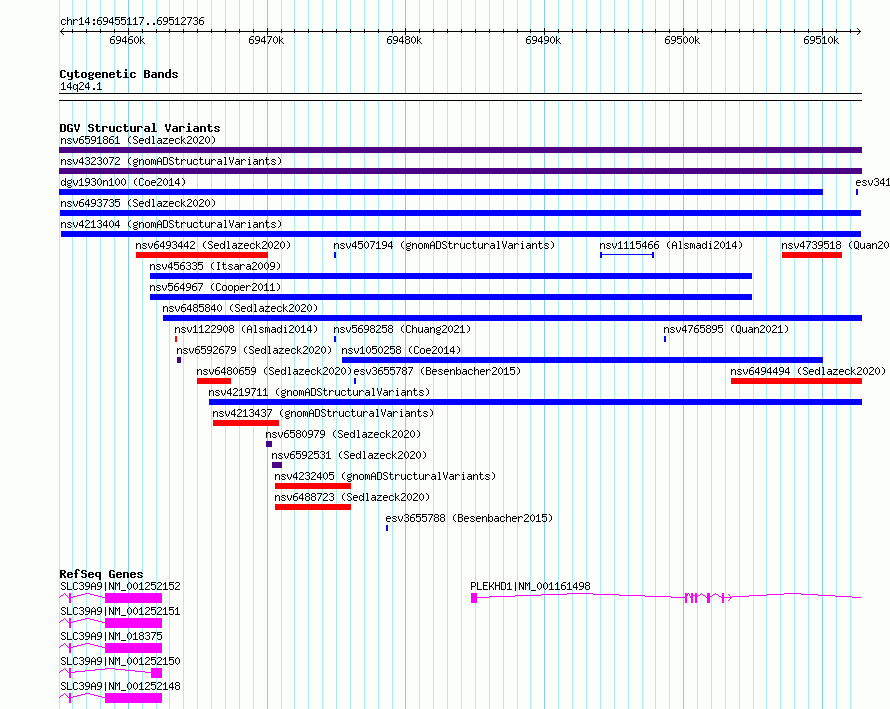The image size is (890, 709).
Task: Click the red bar under nsv4232405
Action: pos(313,486)
